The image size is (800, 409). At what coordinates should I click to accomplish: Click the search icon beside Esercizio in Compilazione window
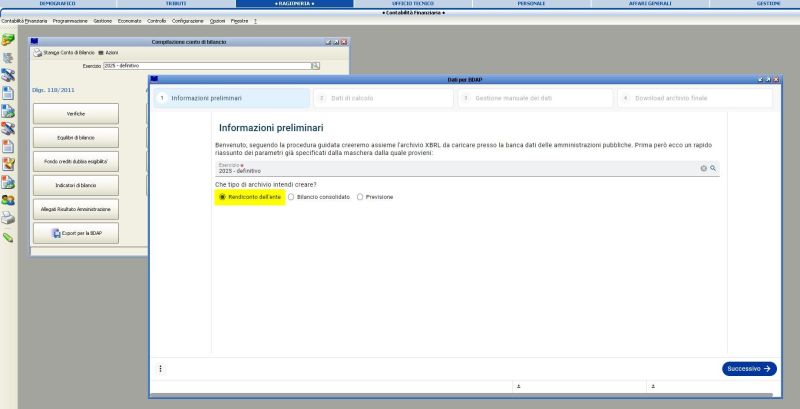pos(316,66)
